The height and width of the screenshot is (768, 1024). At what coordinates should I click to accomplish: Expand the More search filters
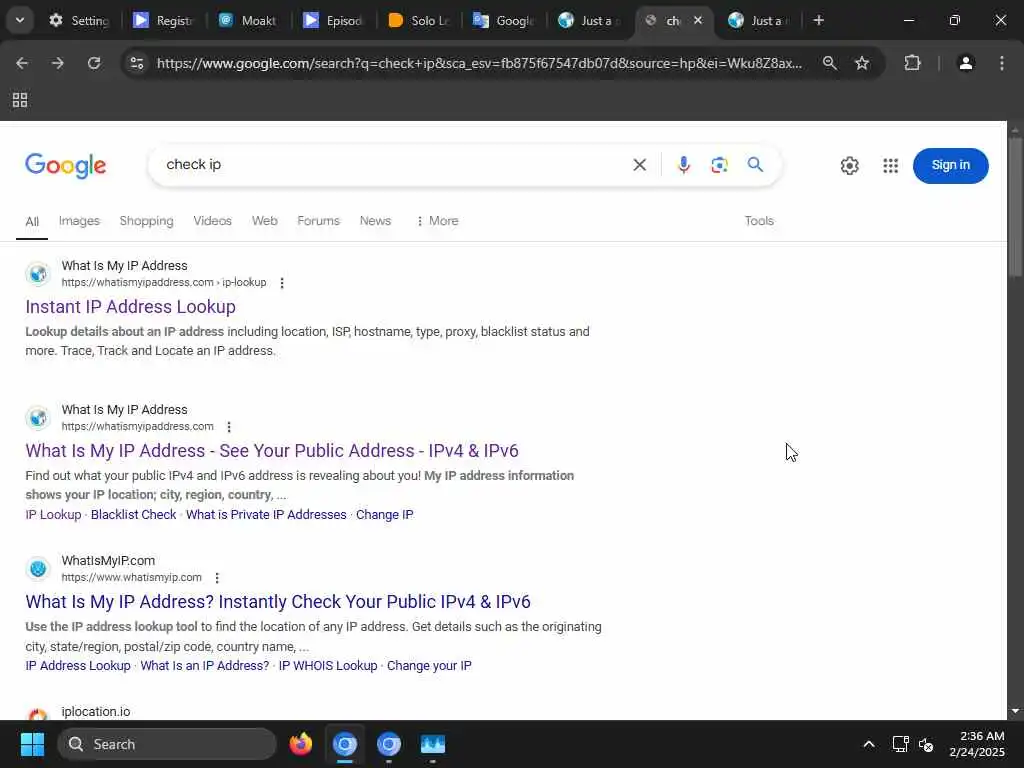tap(437, 221)
